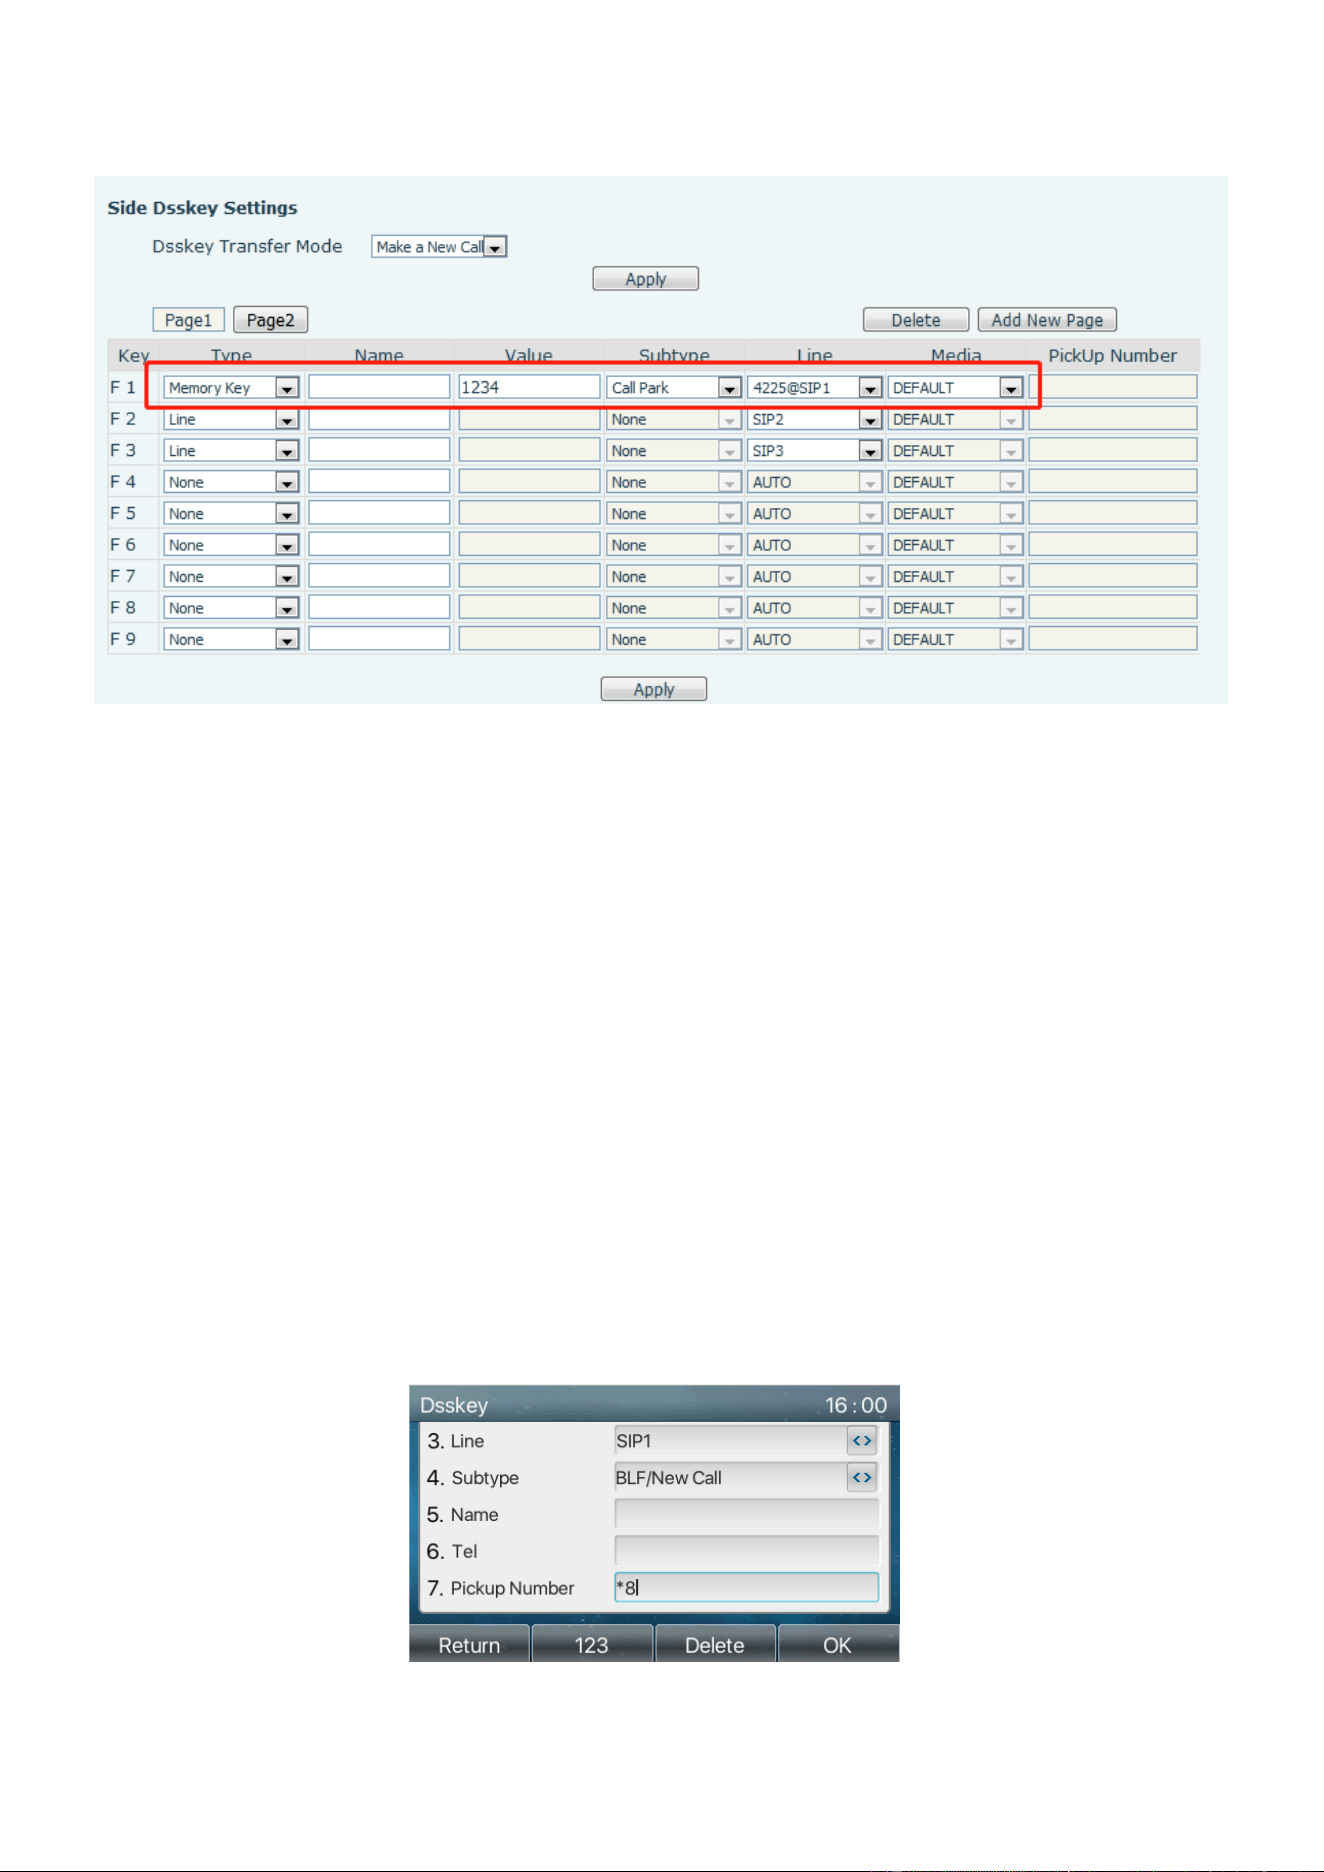Open F1 Media dropdown showing DEFAULT
The image size is (1324, 1872).
click(x=956, y=388)
